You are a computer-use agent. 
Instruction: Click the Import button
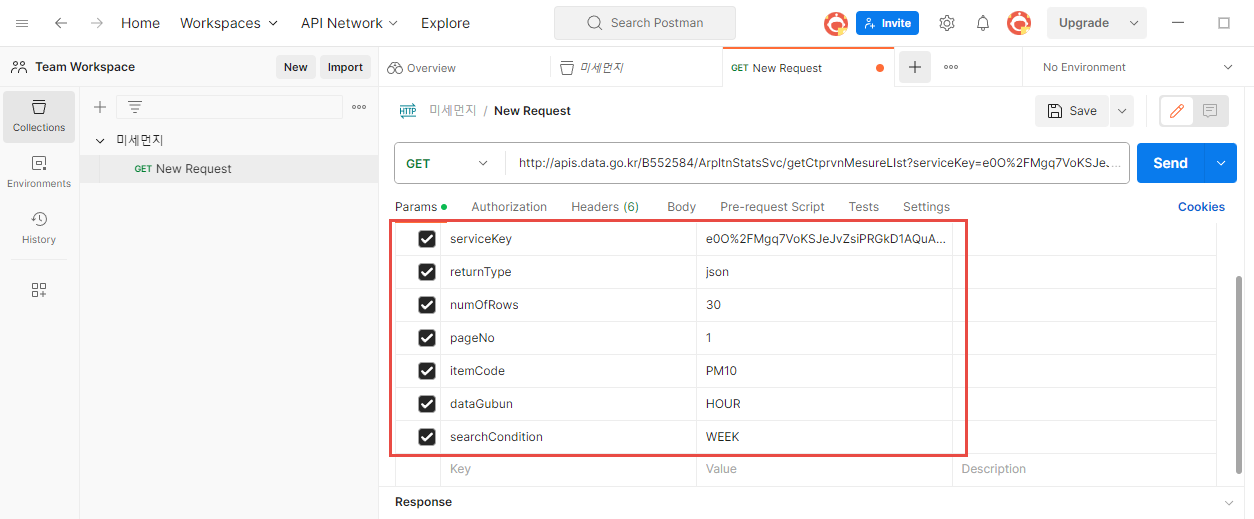[x=345, y=67]
